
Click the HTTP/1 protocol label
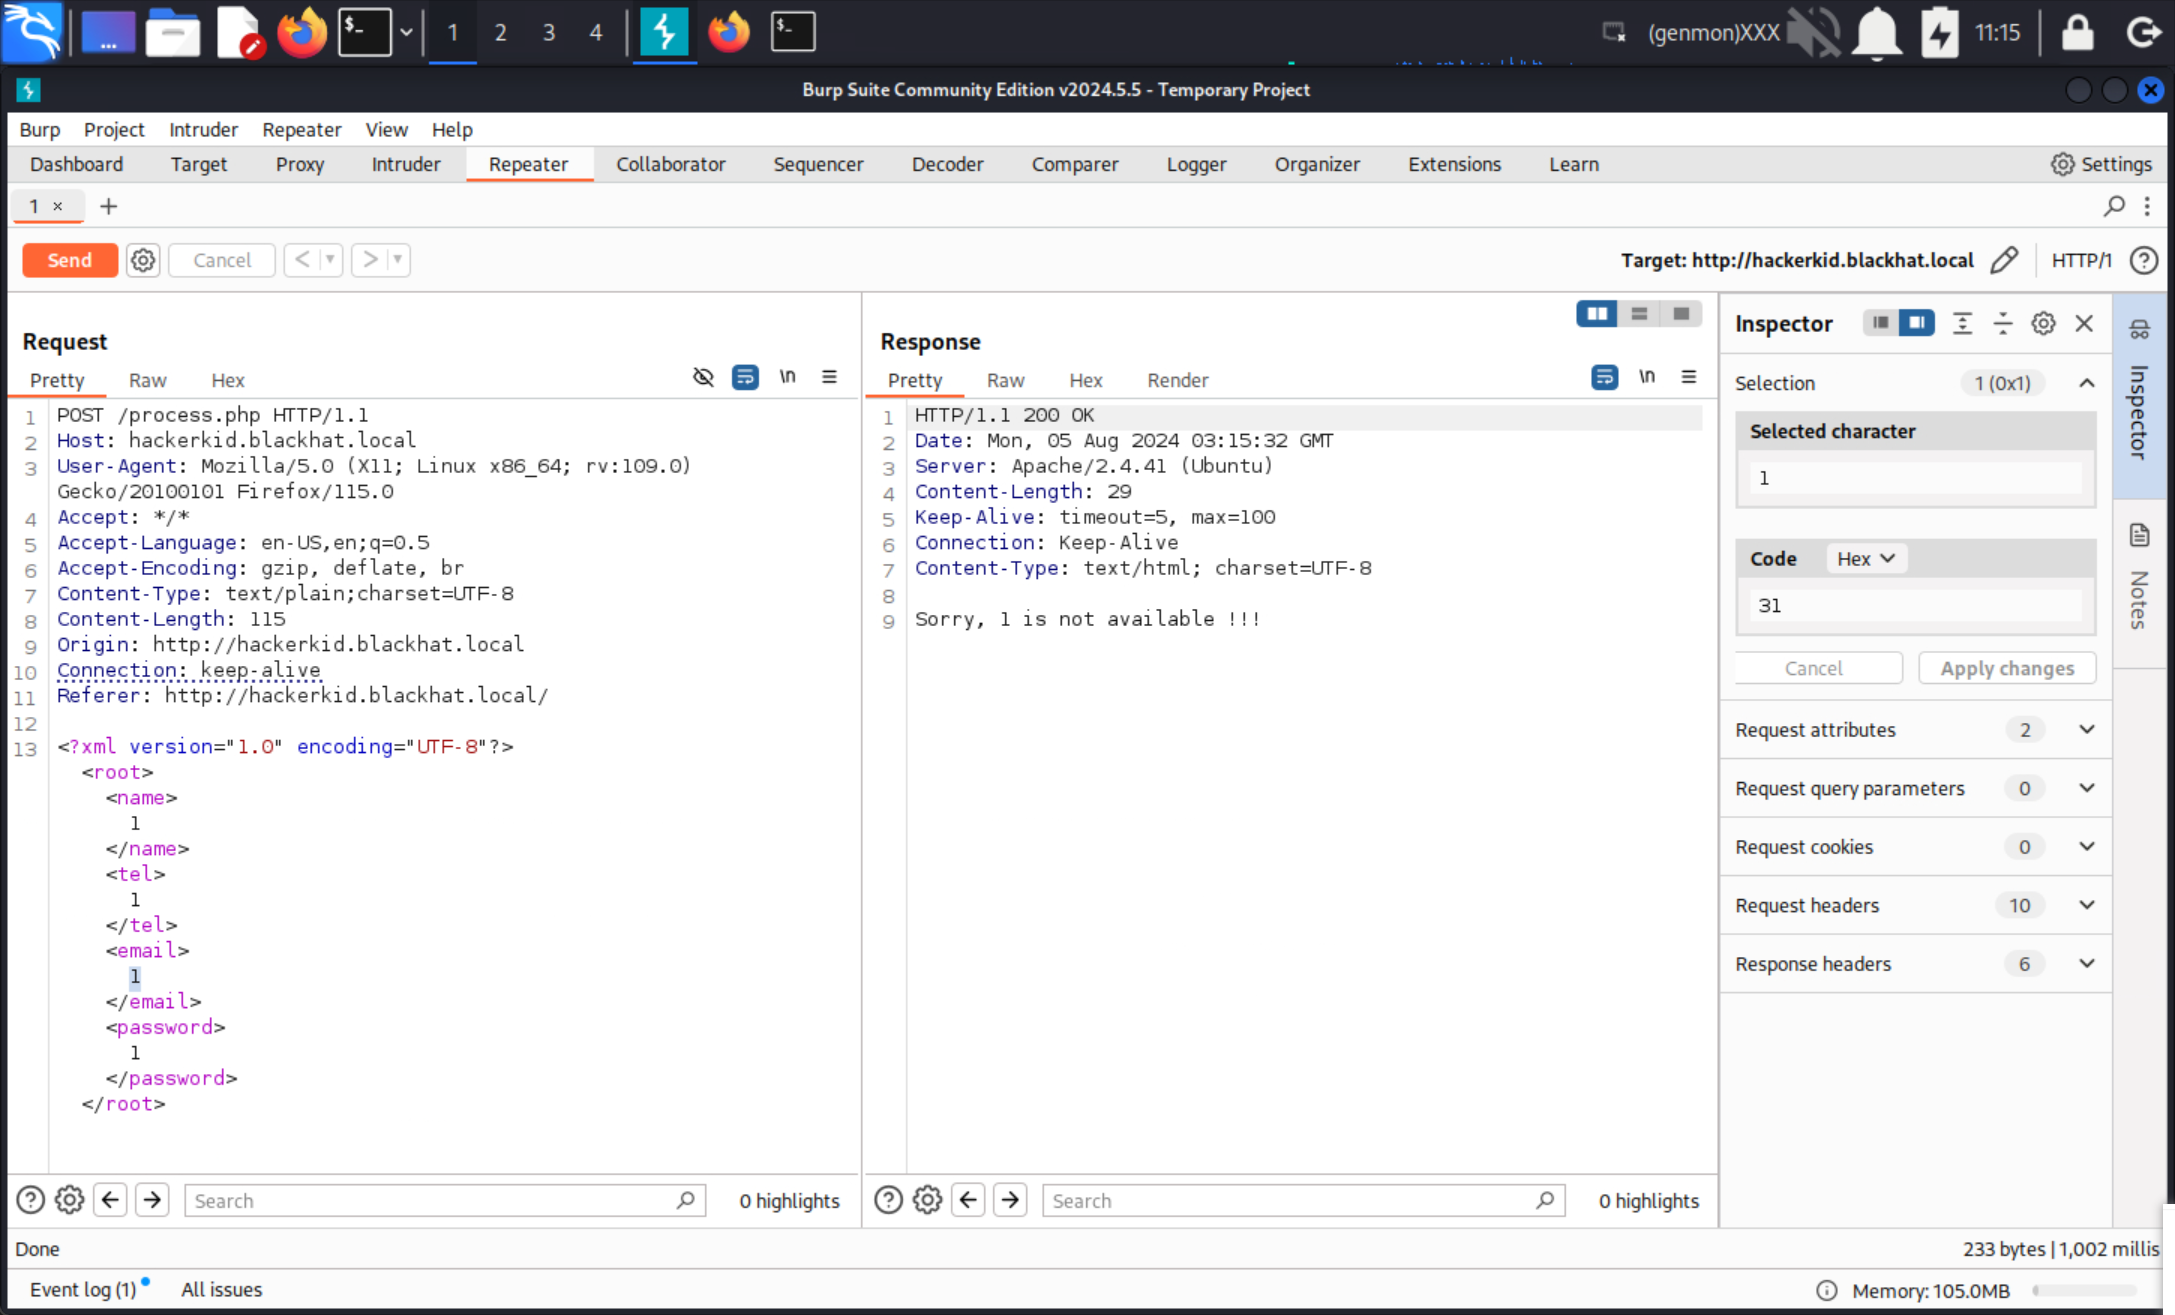tap(2081, 260)
